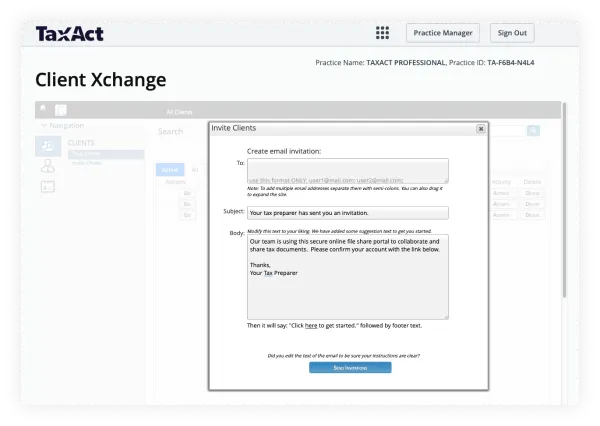Click the Practice ID TA-F6B4-N4L4
The height and width of the screenshot is (426, 600).
tap(510, 63)
